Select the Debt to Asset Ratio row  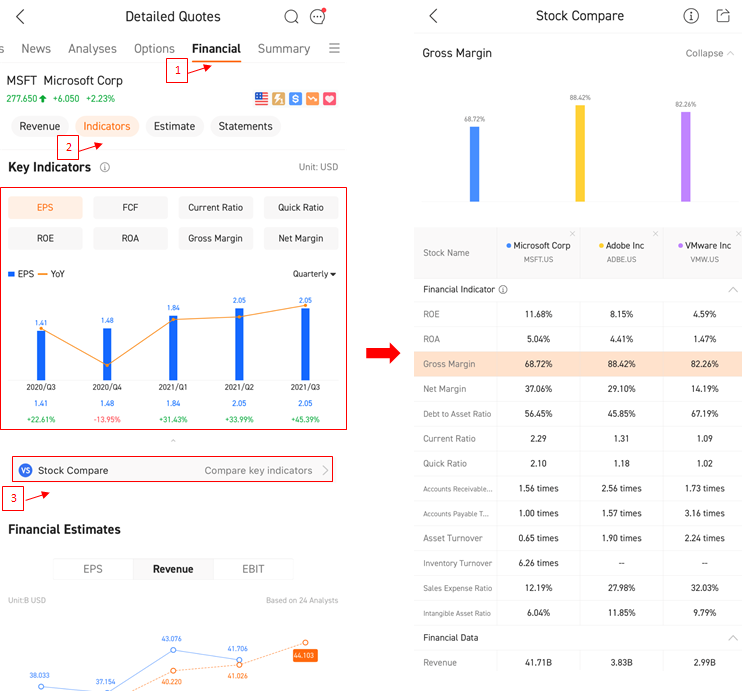click(x=578, y=414)
